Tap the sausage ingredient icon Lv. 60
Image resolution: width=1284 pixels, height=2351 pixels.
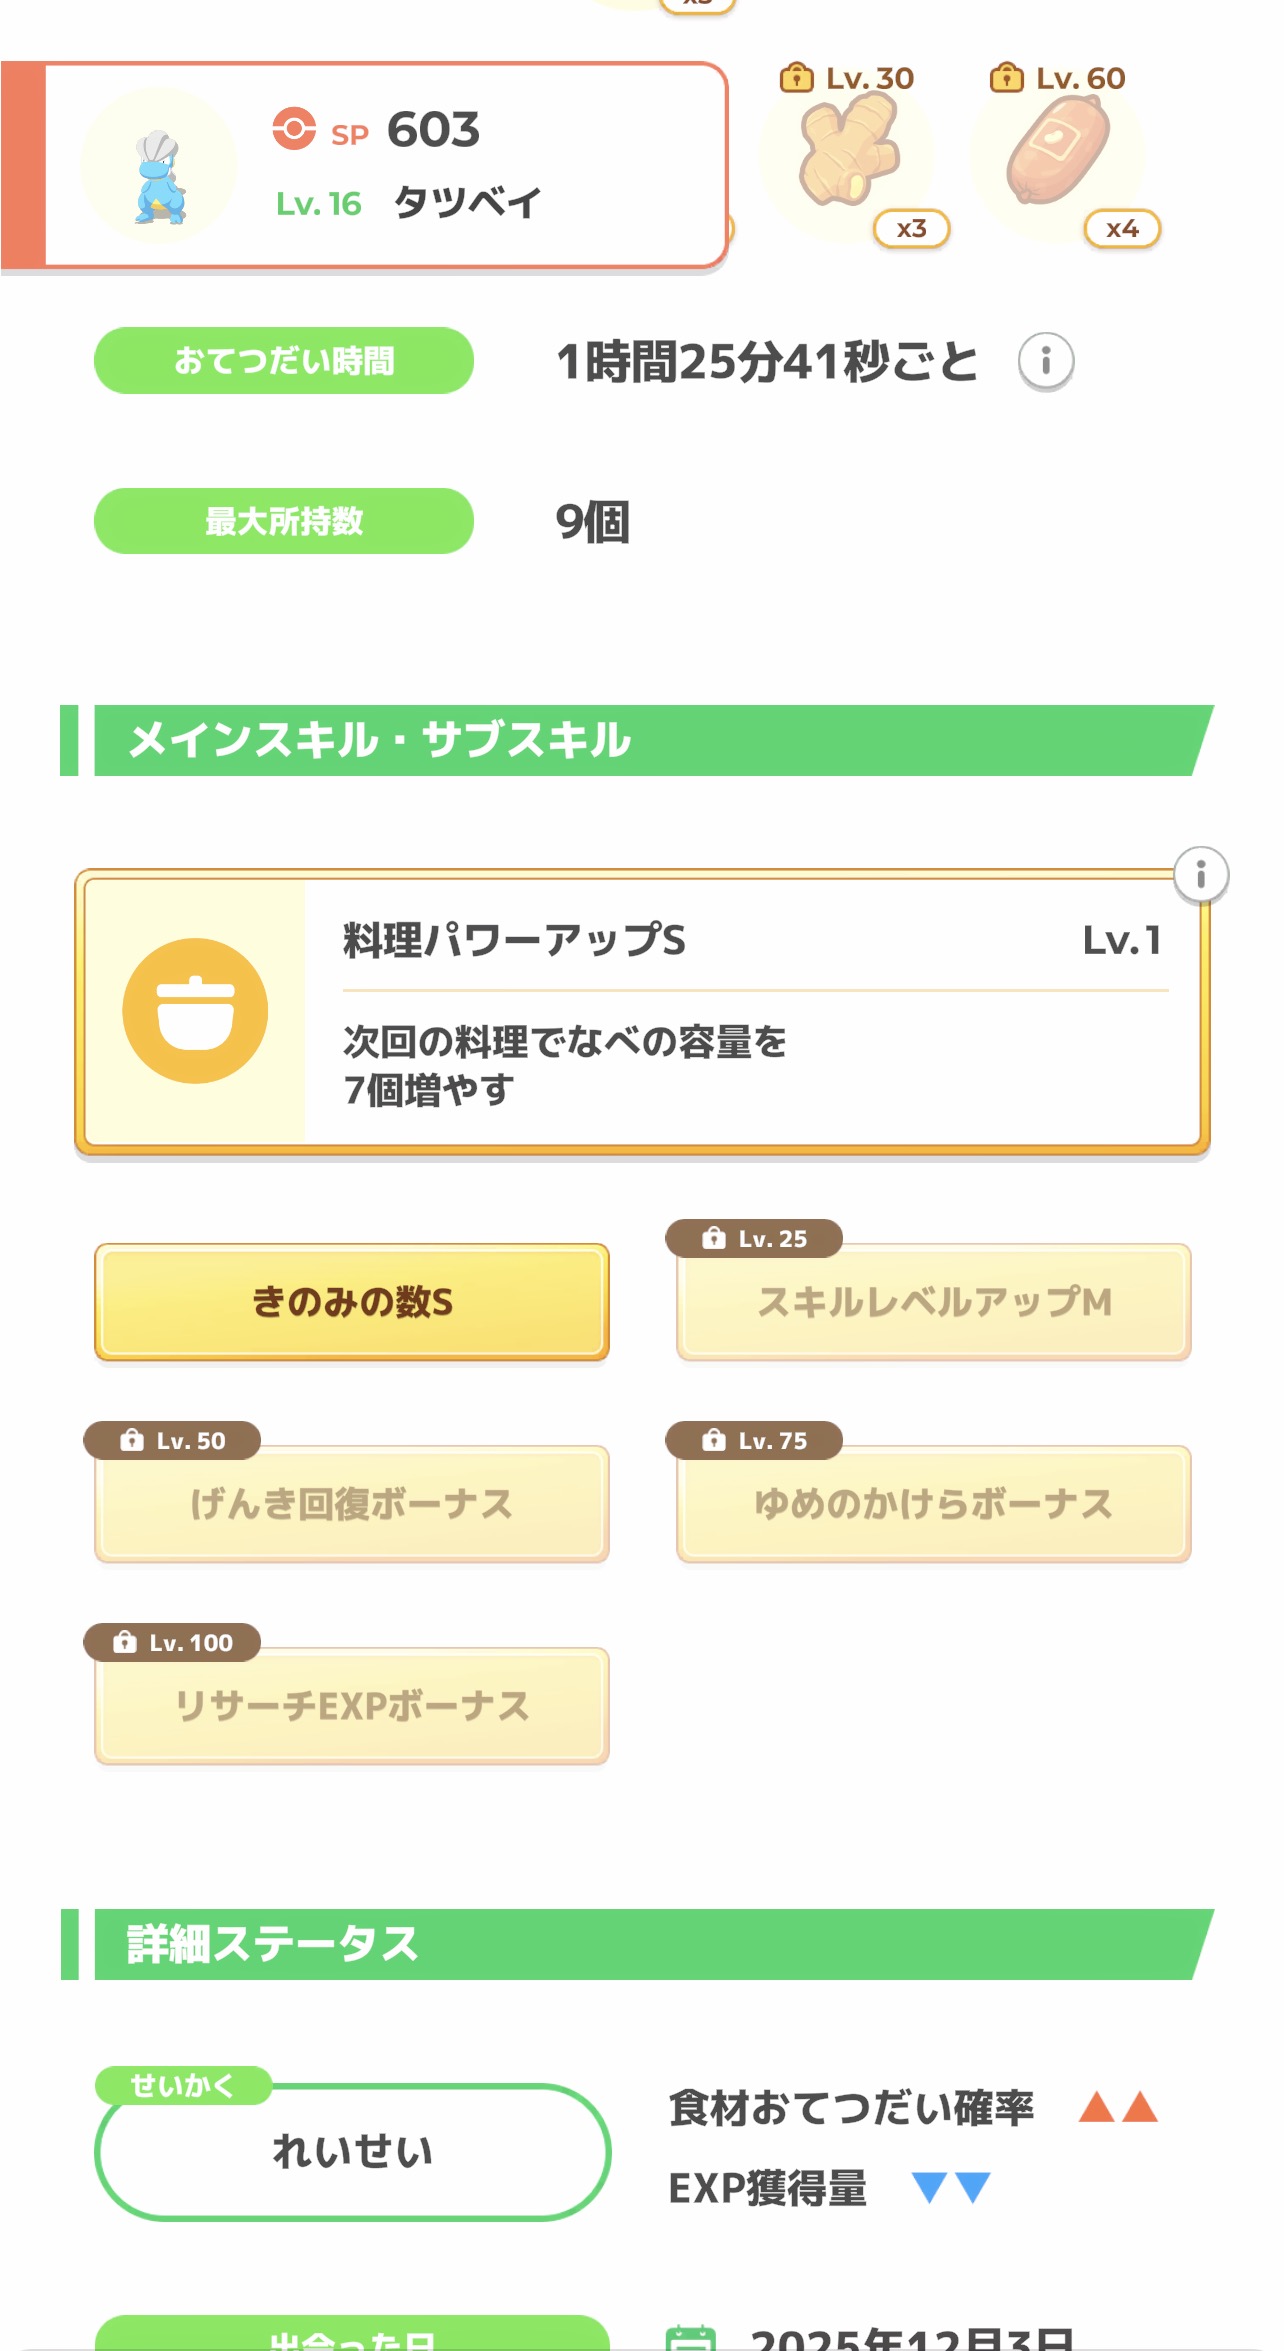tap(1058, 152)
